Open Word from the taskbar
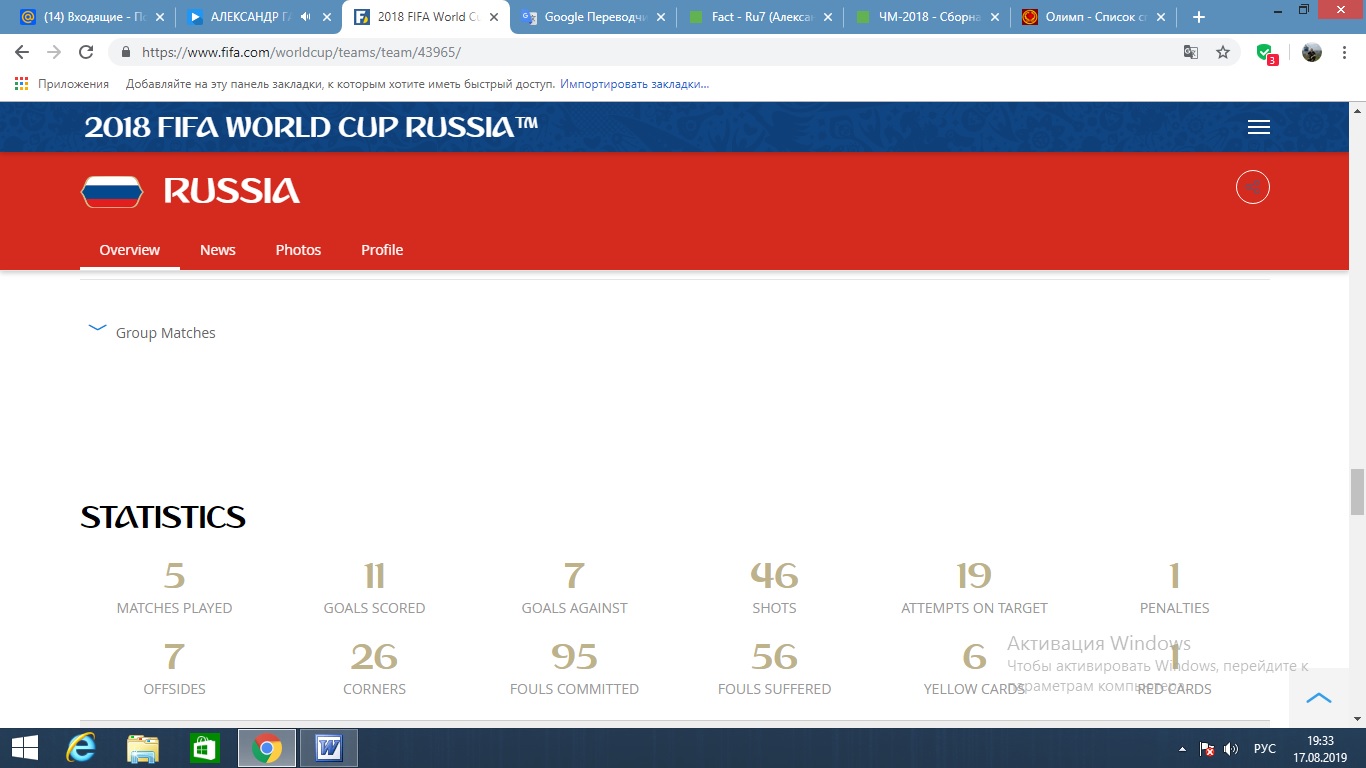This screenshot has width=1366, height=768. tap(329, 748)
